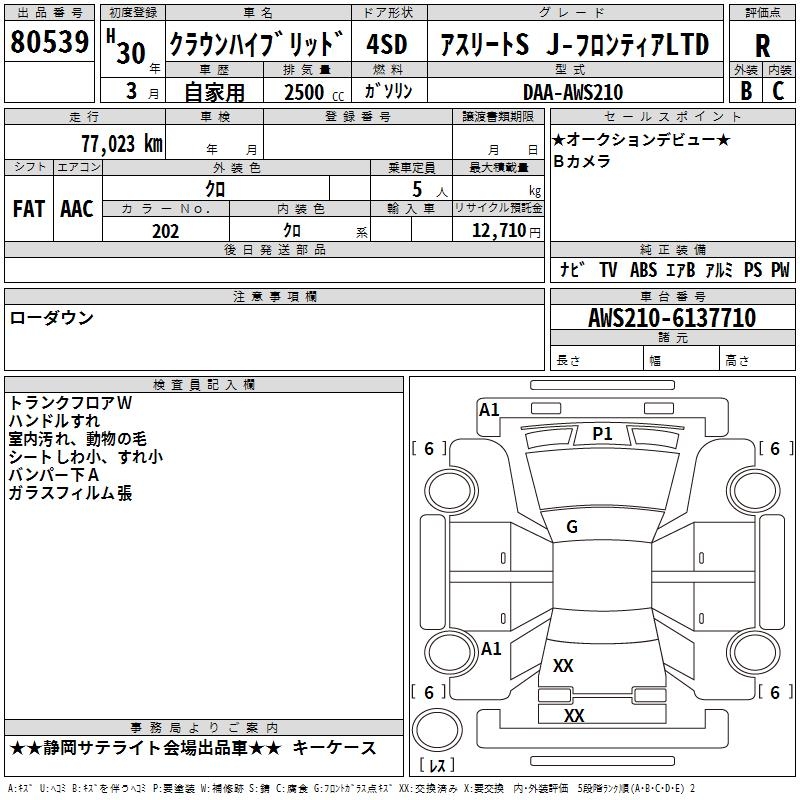Screen dimensions: 800x800
Task: Select the XX mark on the trunk lid
Action: click(x=563, y=666)
